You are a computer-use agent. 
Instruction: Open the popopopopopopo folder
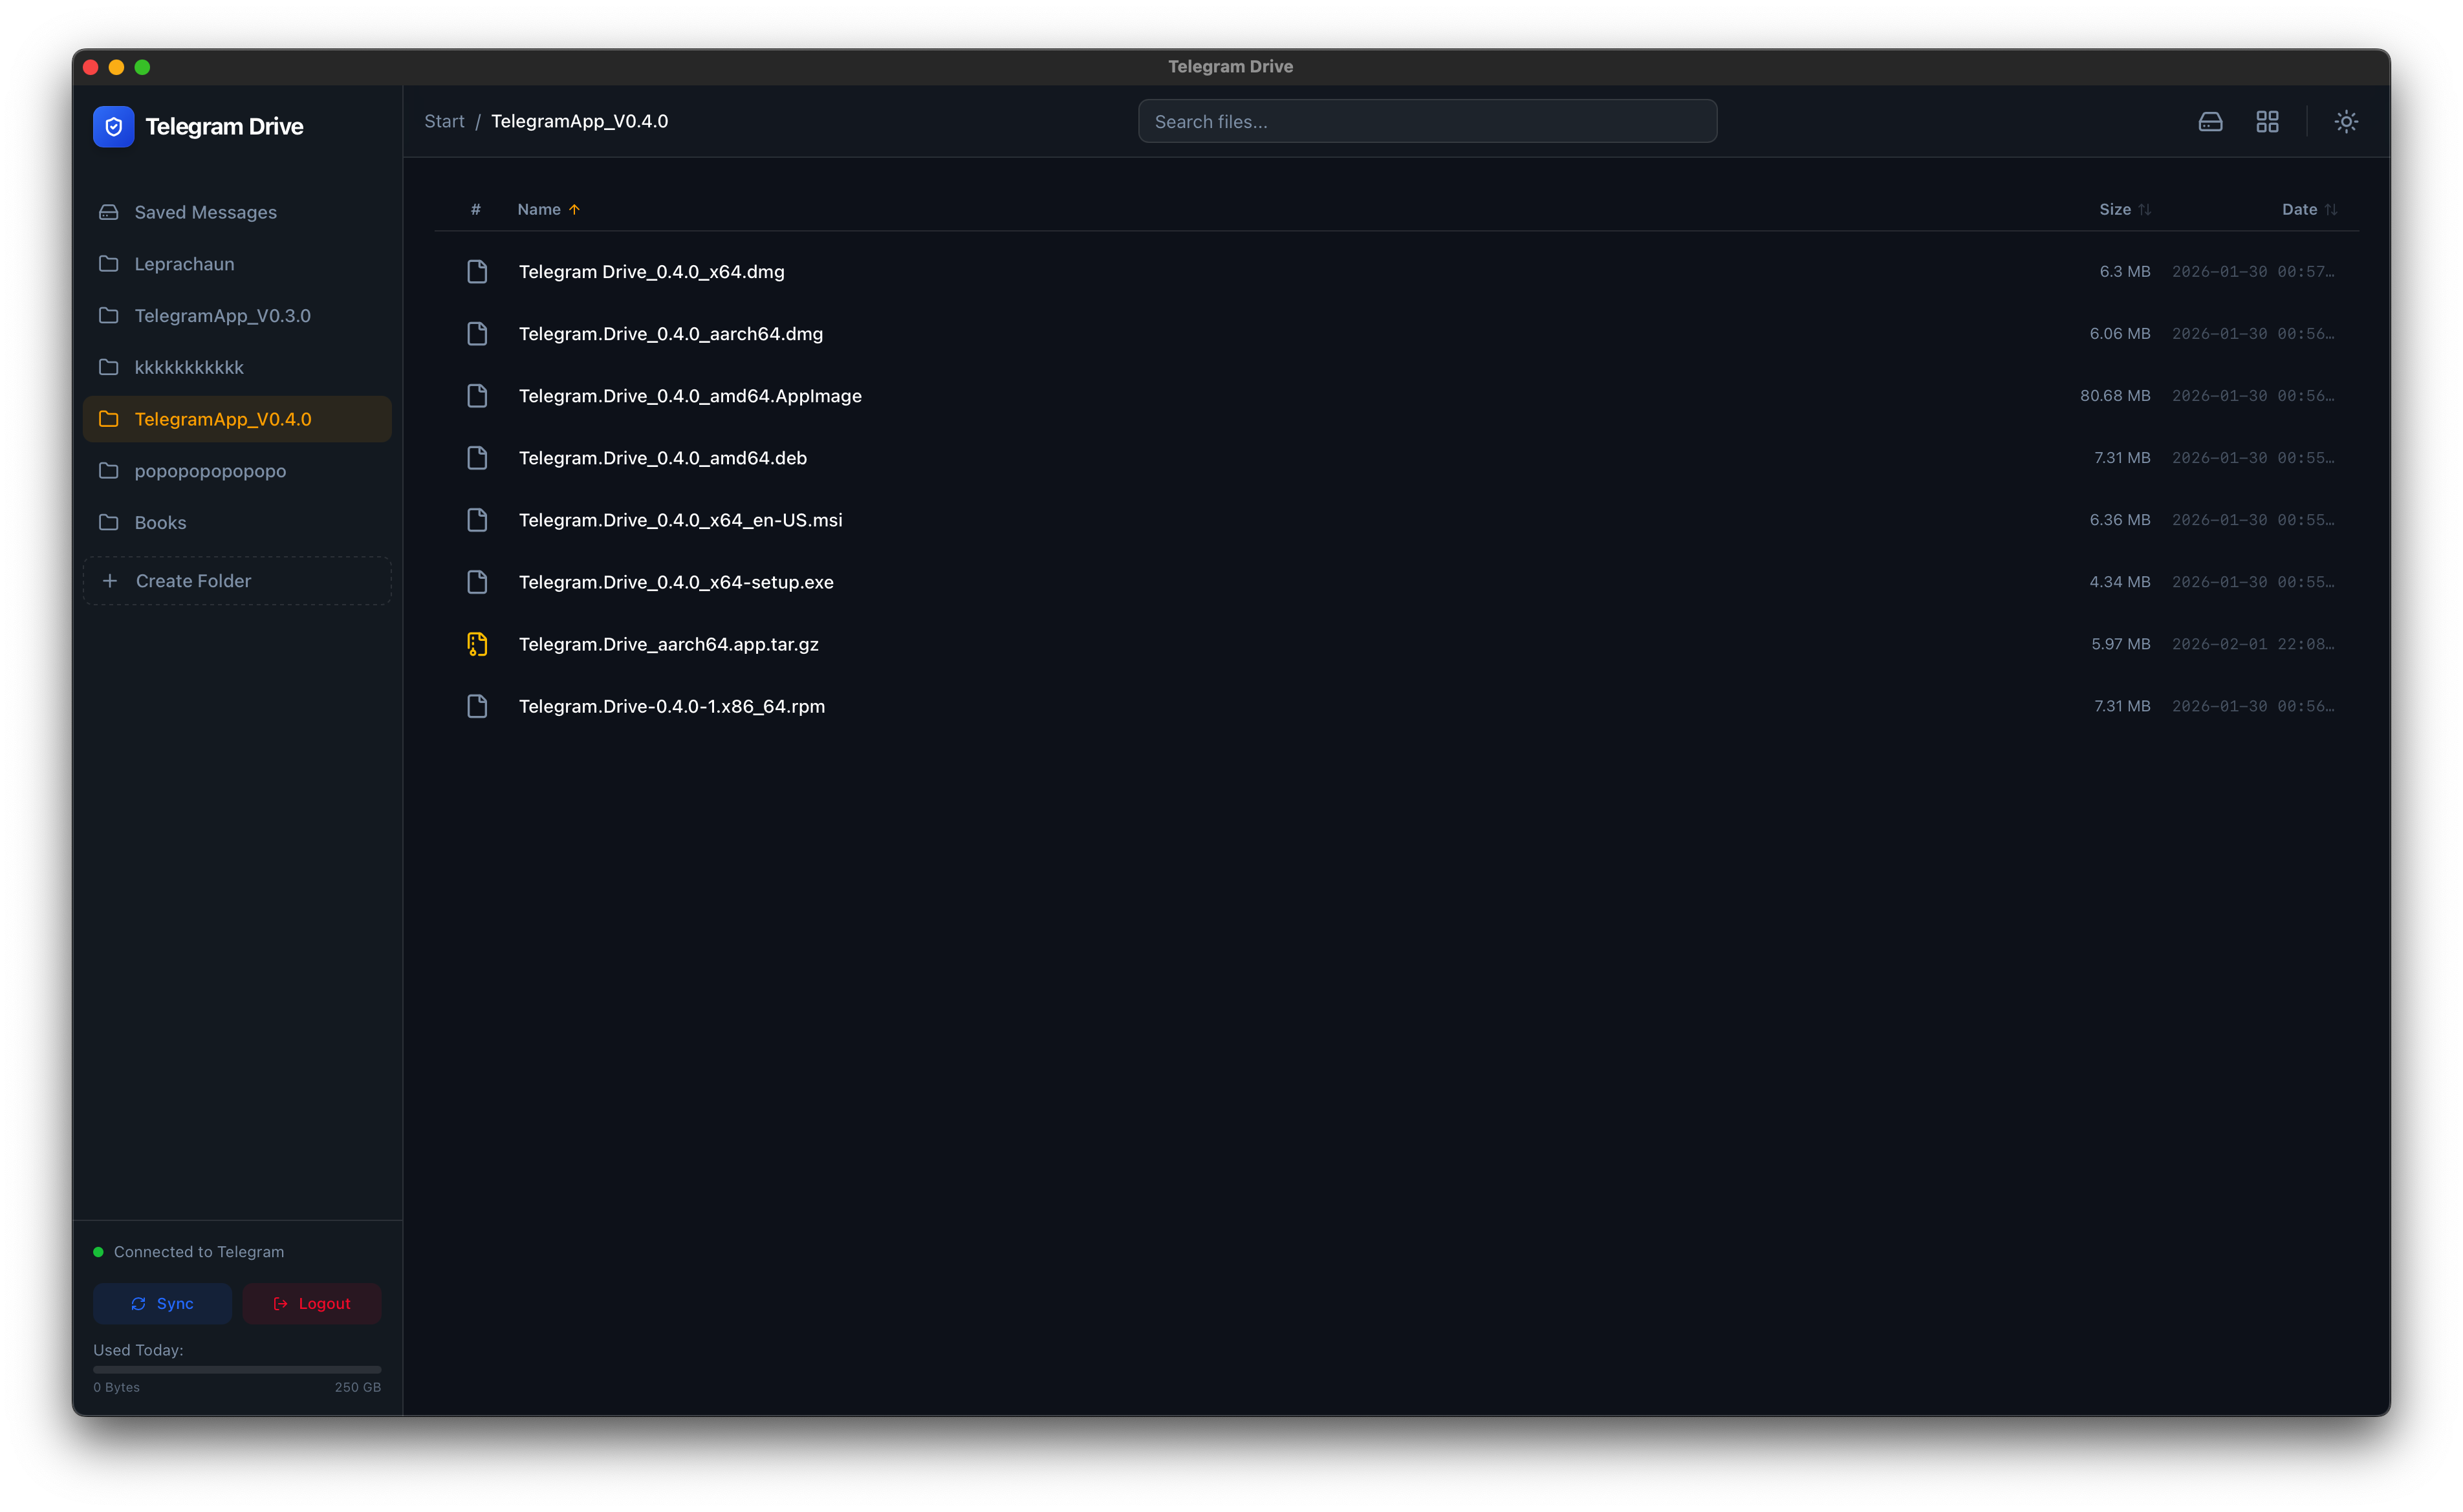(x=210, y=470)
